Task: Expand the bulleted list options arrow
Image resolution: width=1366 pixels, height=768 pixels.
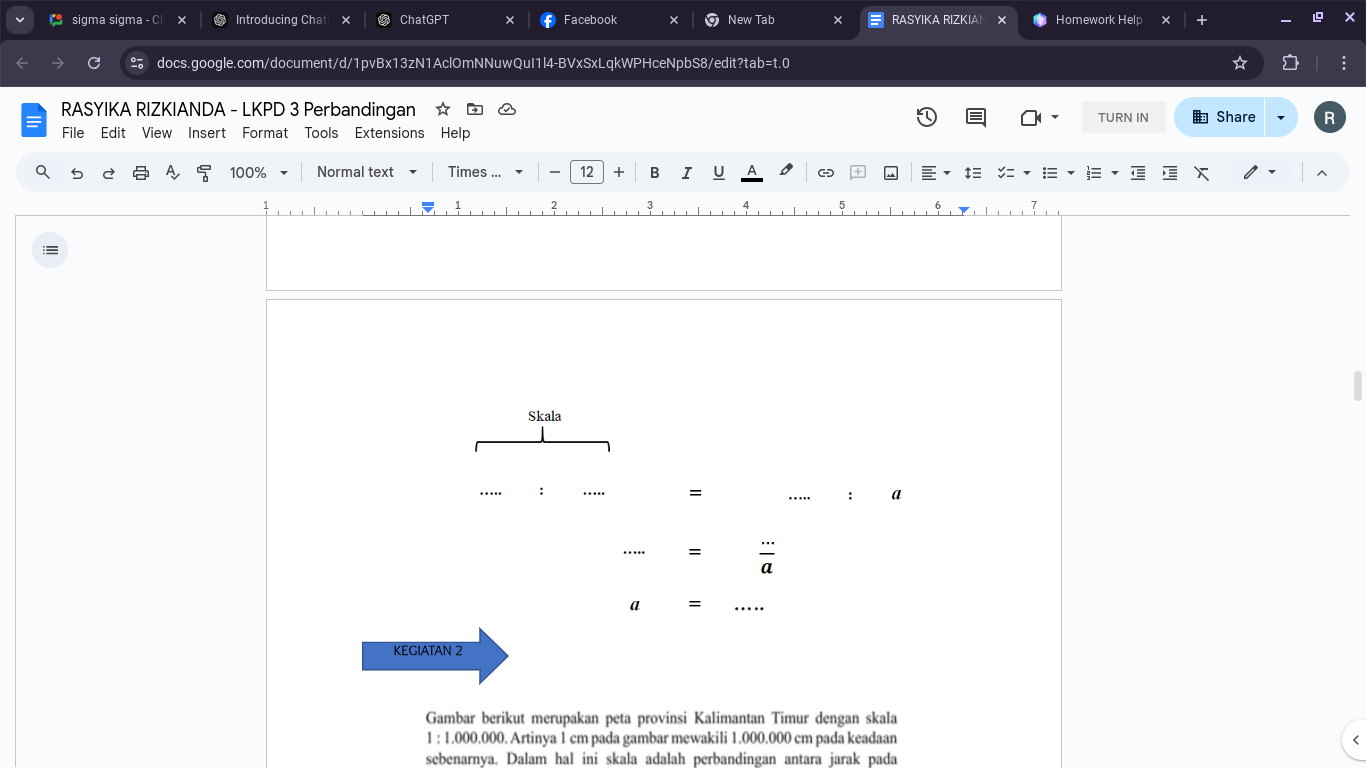Action: point(1071,172)
